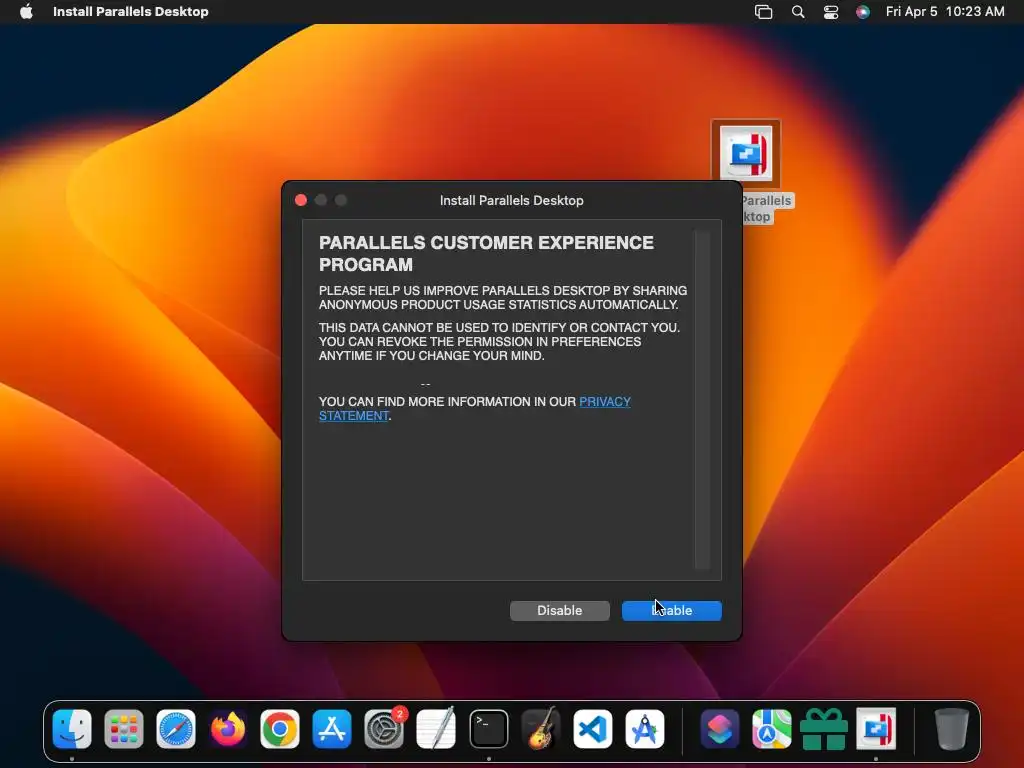Open Visual Studio Code from the Dock
This screenshot has height=768, width=1024.
593,729
